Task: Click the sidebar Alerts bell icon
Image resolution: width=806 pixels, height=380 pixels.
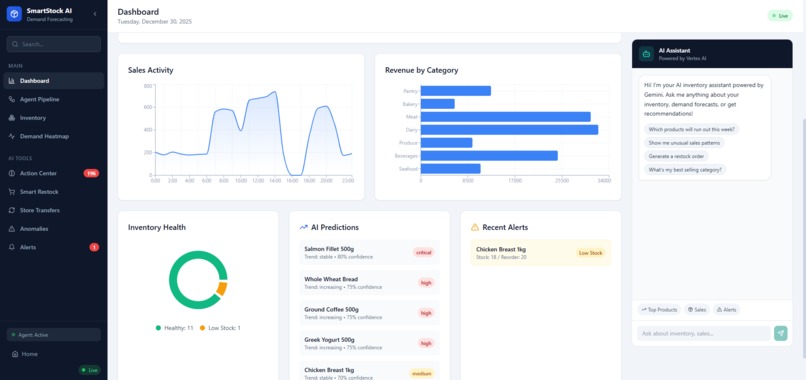Action: [x=12, y=247]
